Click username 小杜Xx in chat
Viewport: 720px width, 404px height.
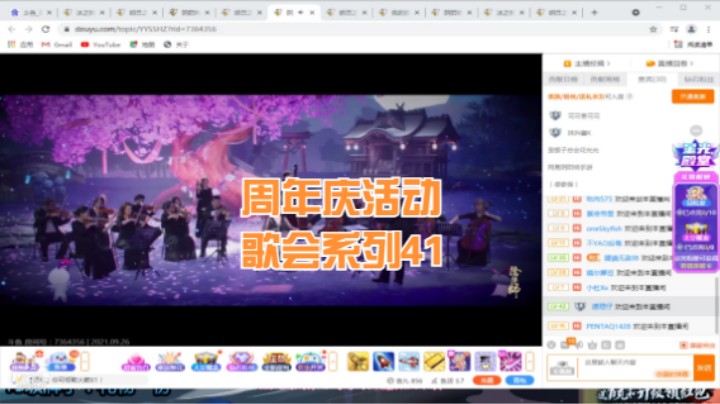point(597,287)
